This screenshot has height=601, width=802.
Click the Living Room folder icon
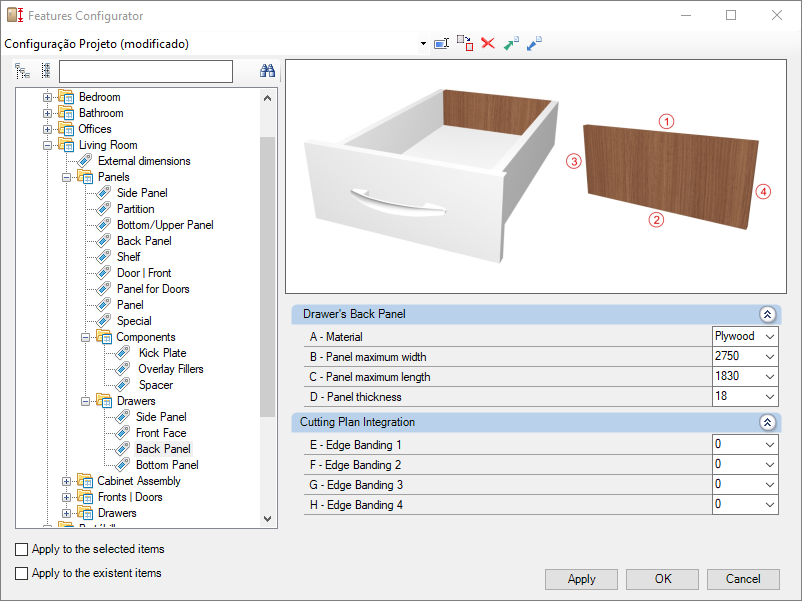click(65, 145)
